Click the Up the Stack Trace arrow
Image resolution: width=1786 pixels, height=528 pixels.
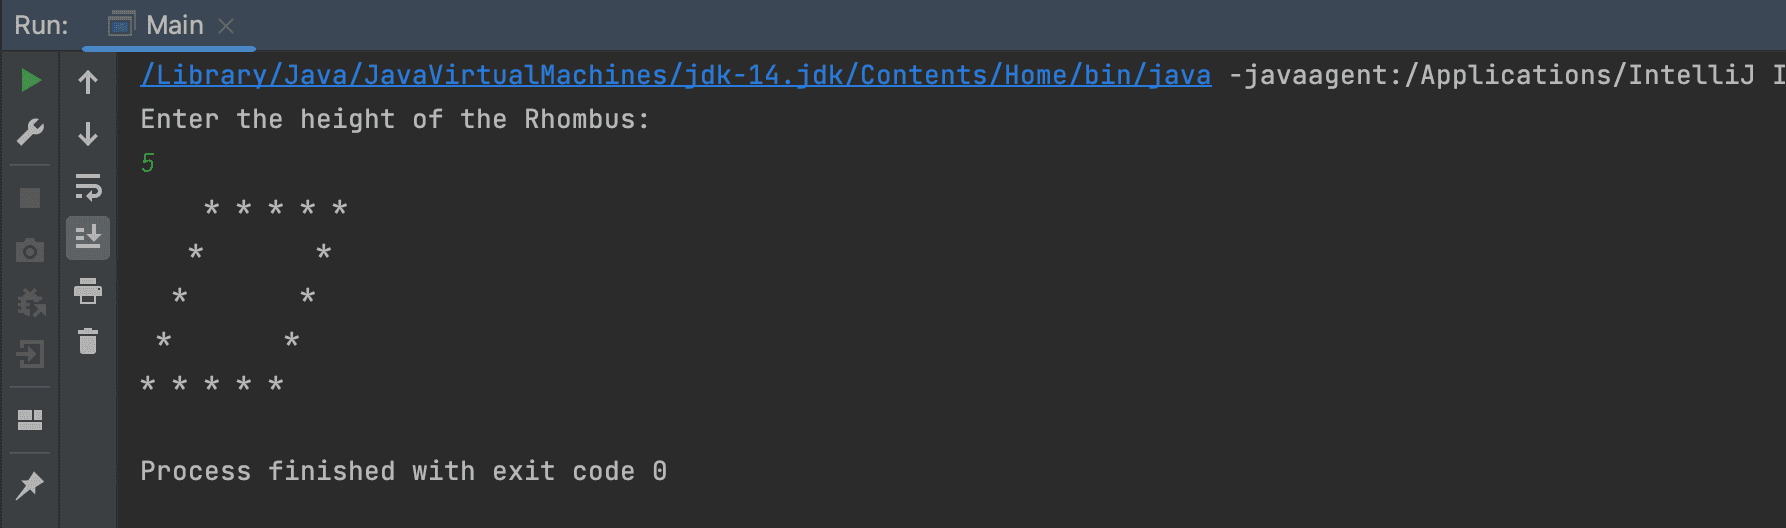88,81
